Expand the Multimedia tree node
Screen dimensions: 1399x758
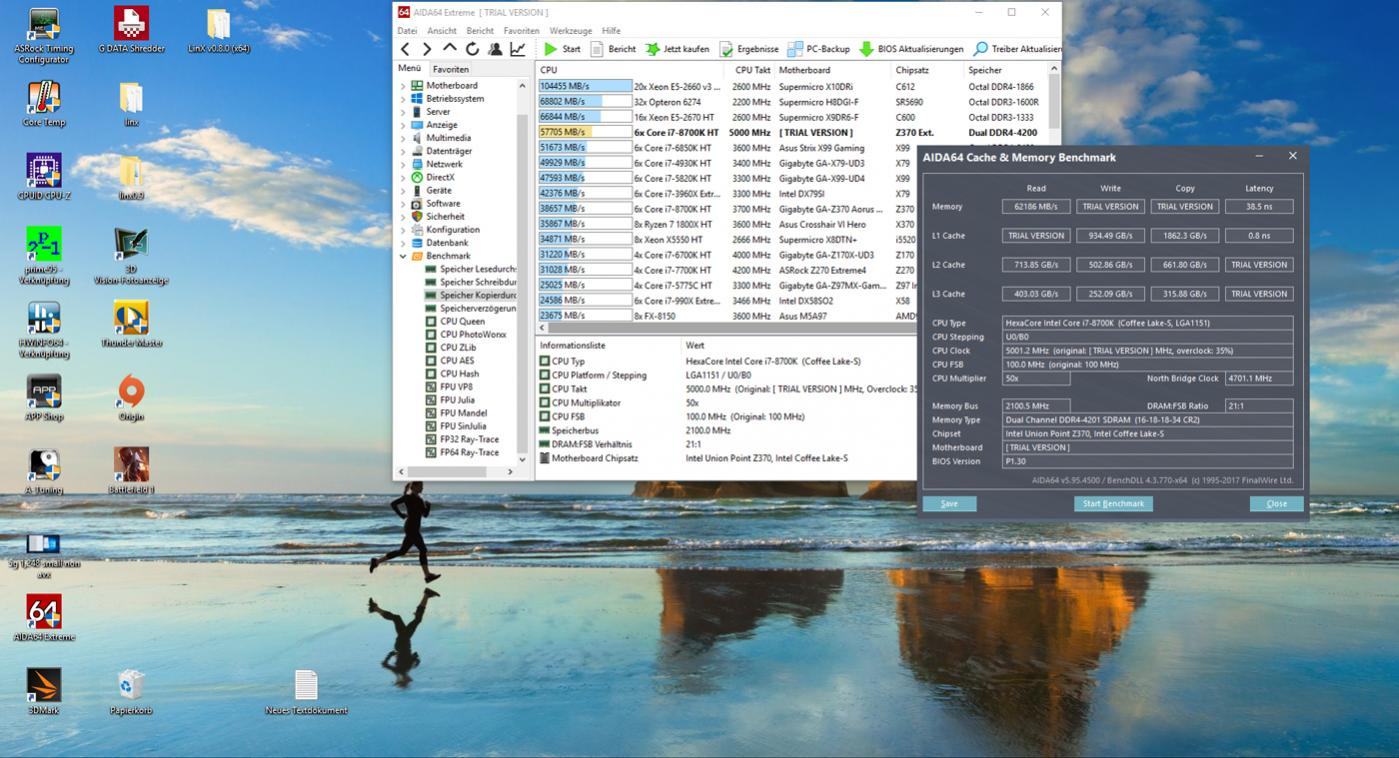pos(403,138)
